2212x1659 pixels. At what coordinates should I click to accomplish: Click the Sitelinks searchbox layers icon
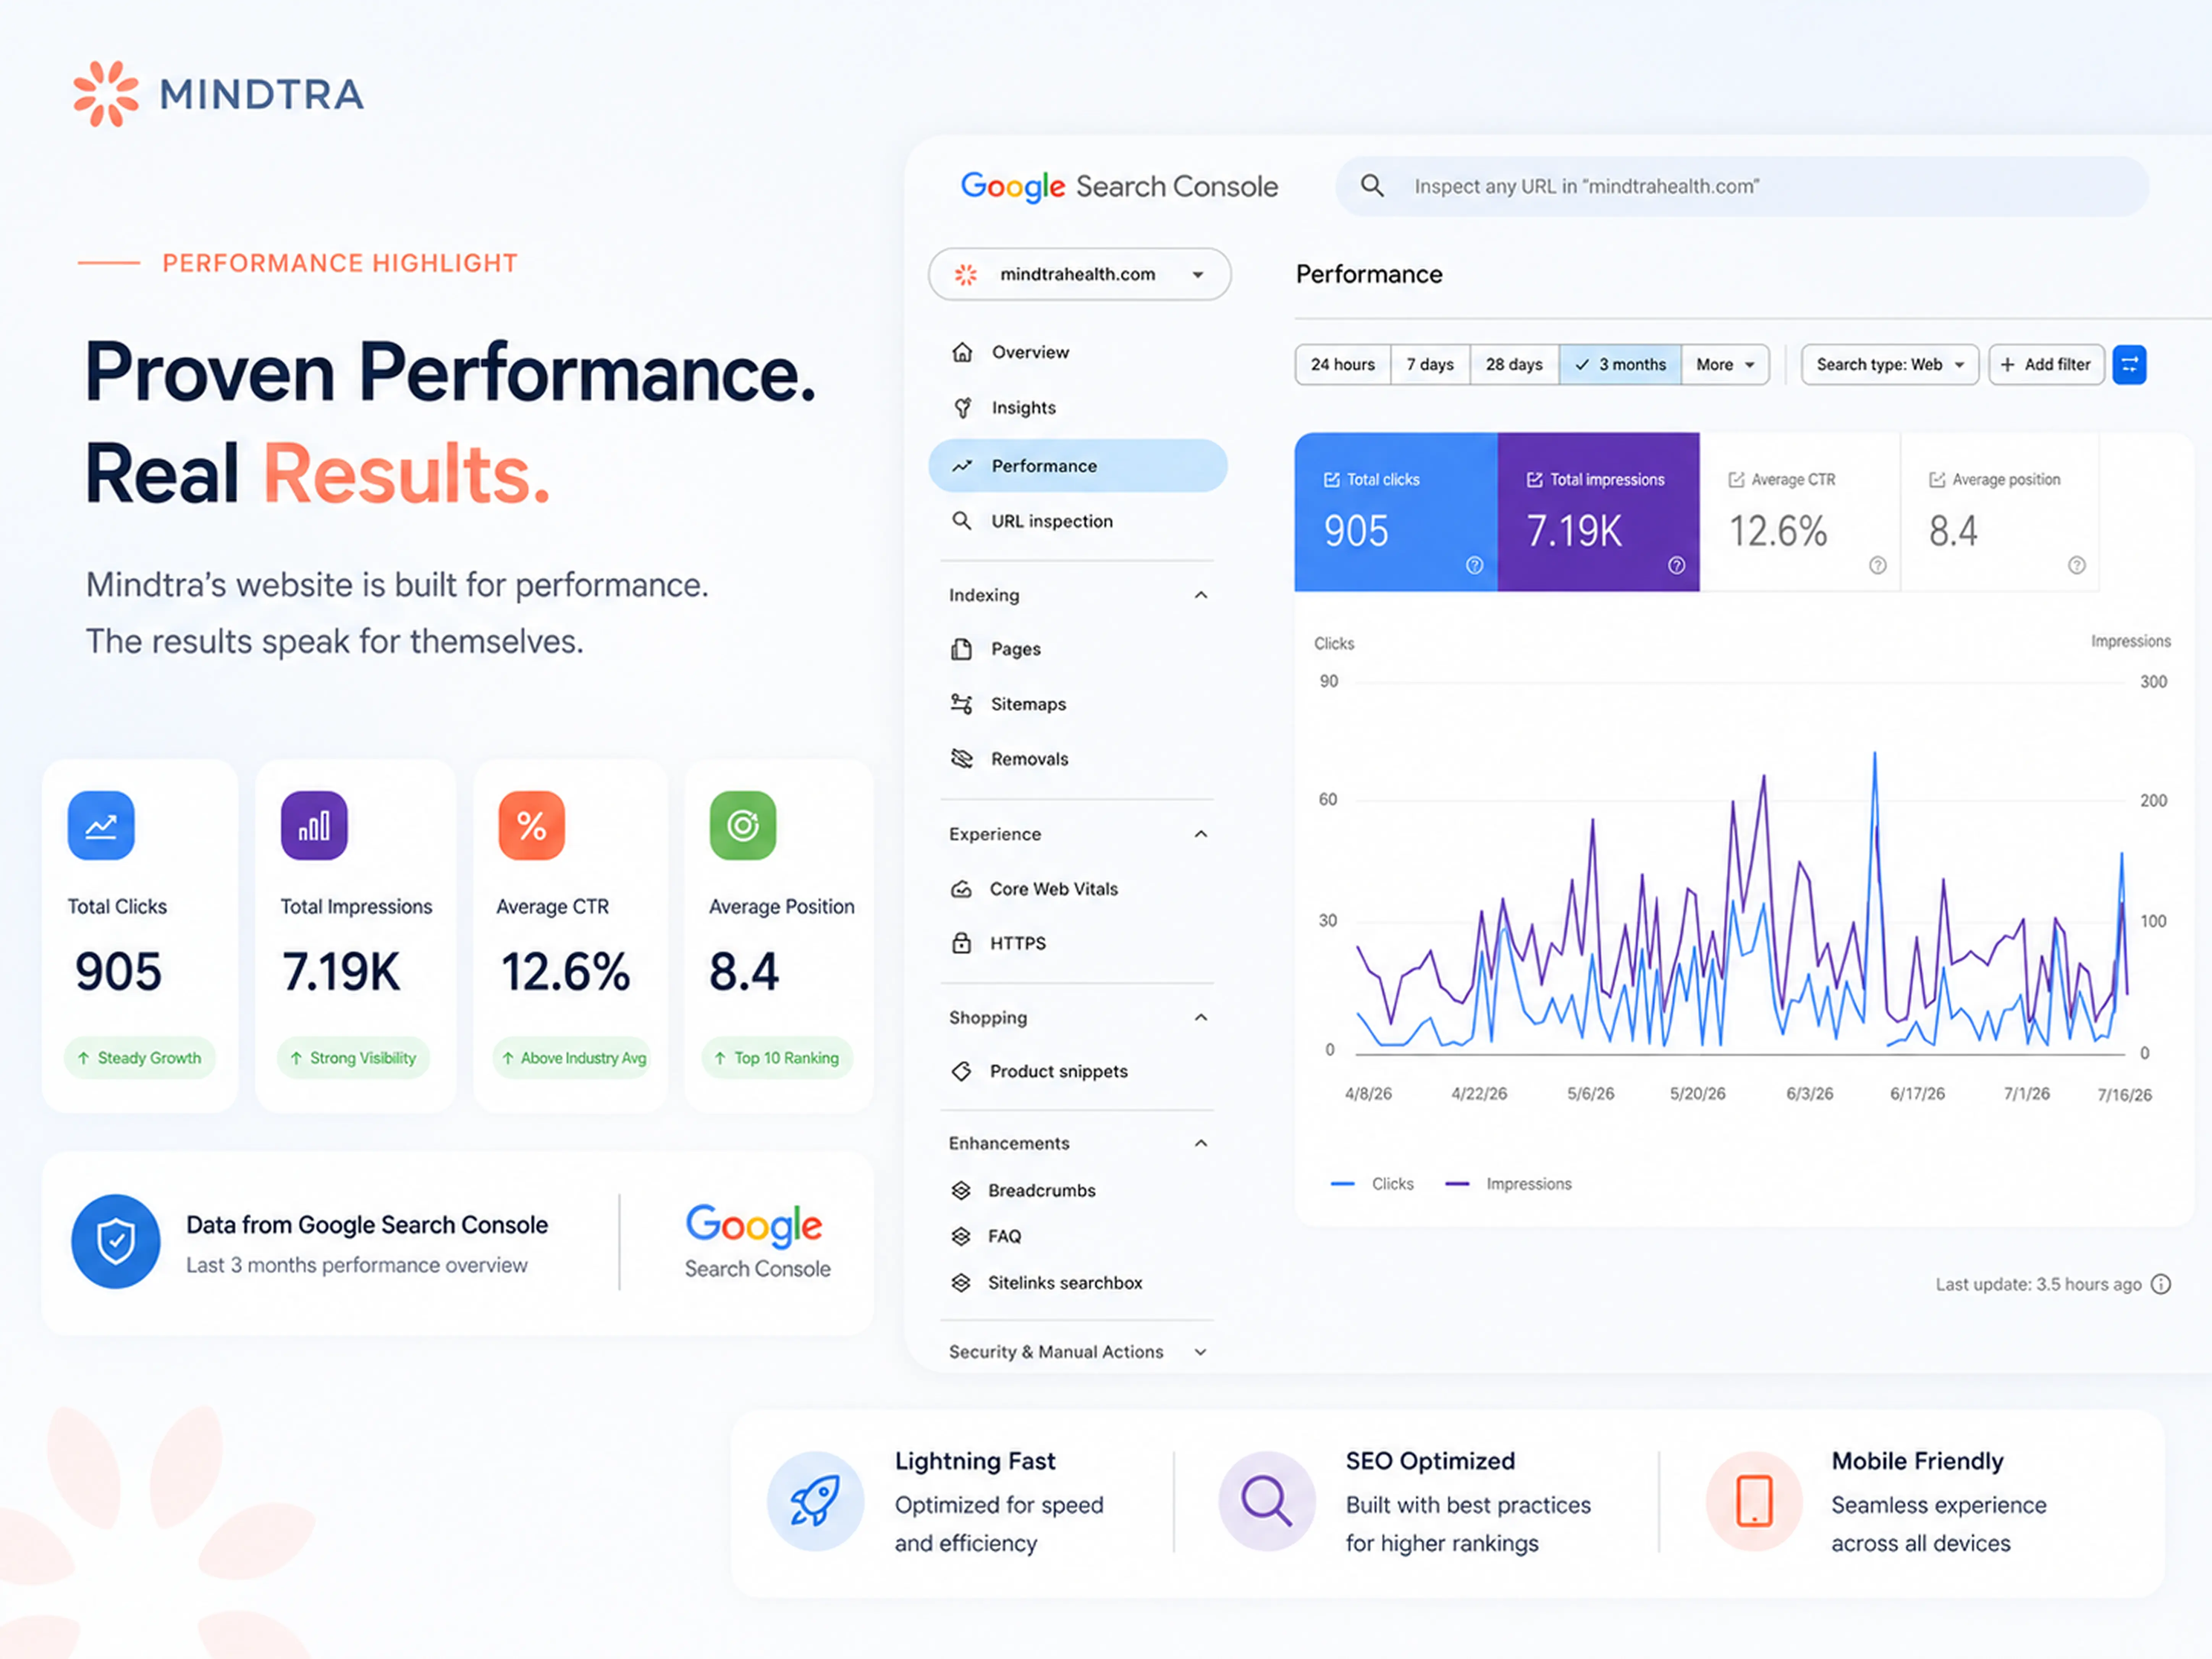tap(961, 1282)
